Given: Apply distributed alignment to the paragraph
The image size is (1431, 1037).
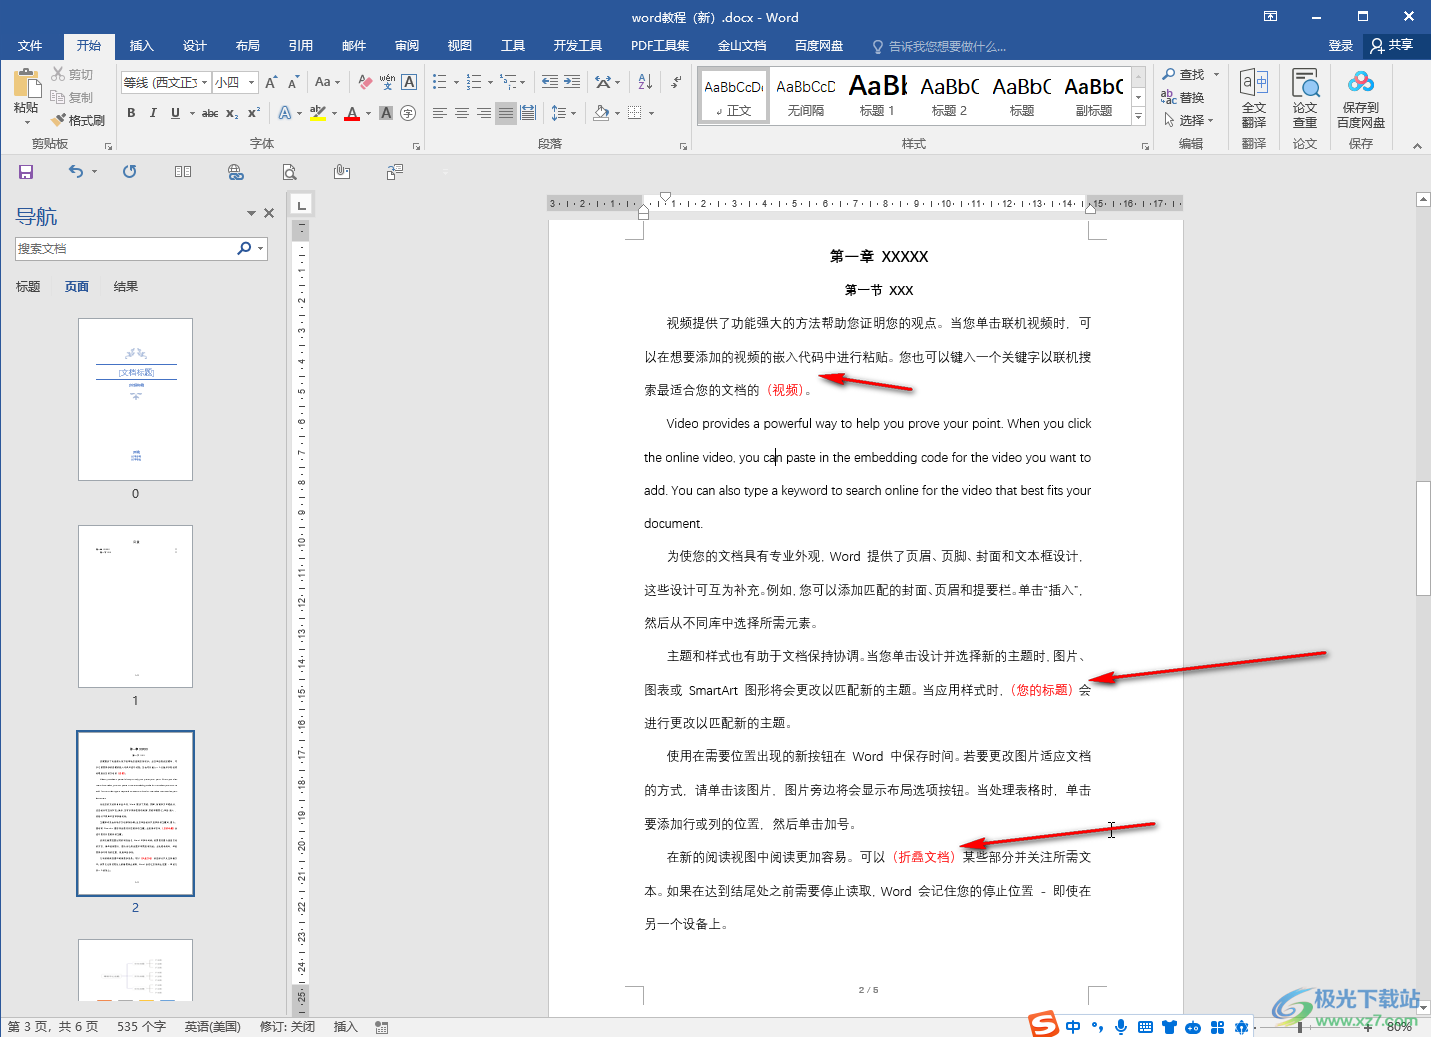Looking at the screenshot, I should coord(528,113).
